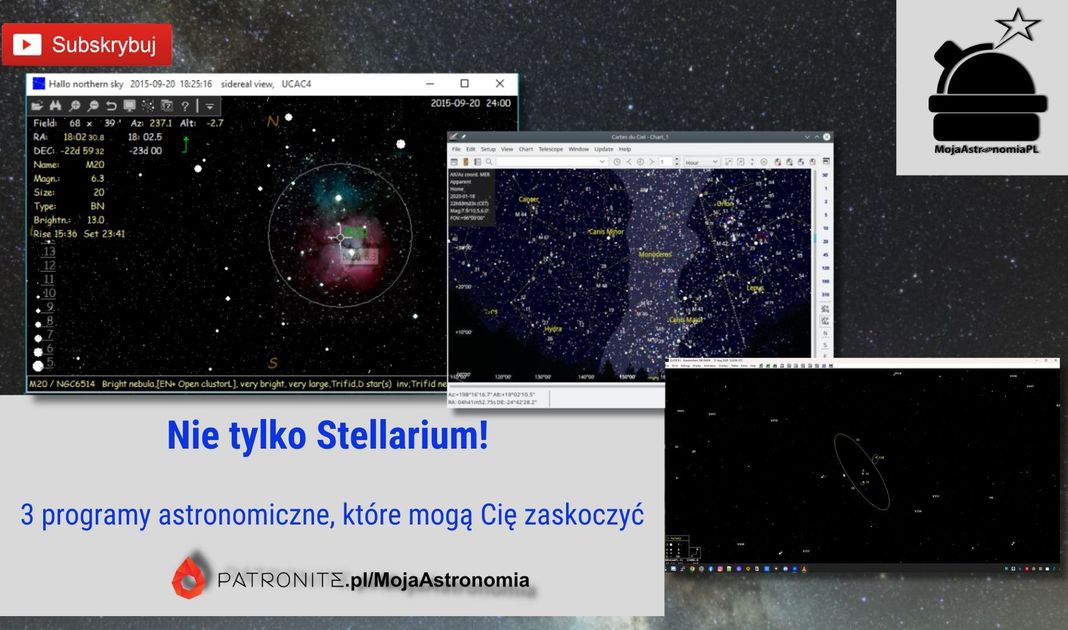This screenshot has width=1068, height=630.
Task: Click the time step value field showing 1
Action: pos(665,162)
